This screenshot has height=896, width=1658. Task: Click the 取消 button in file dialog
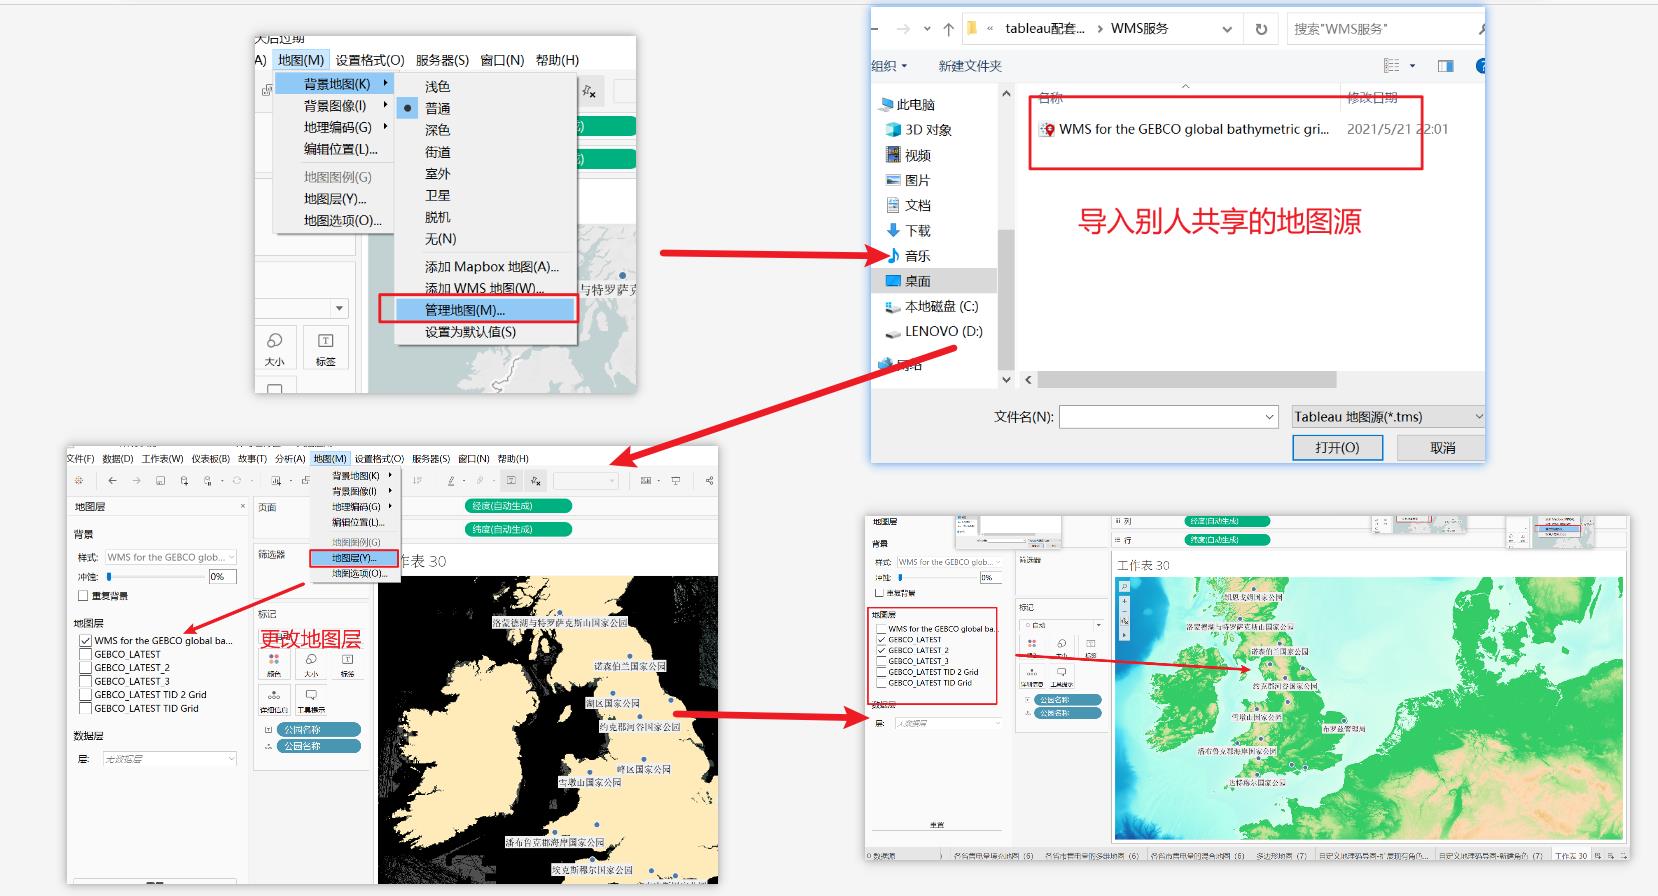coord(1442,448)
